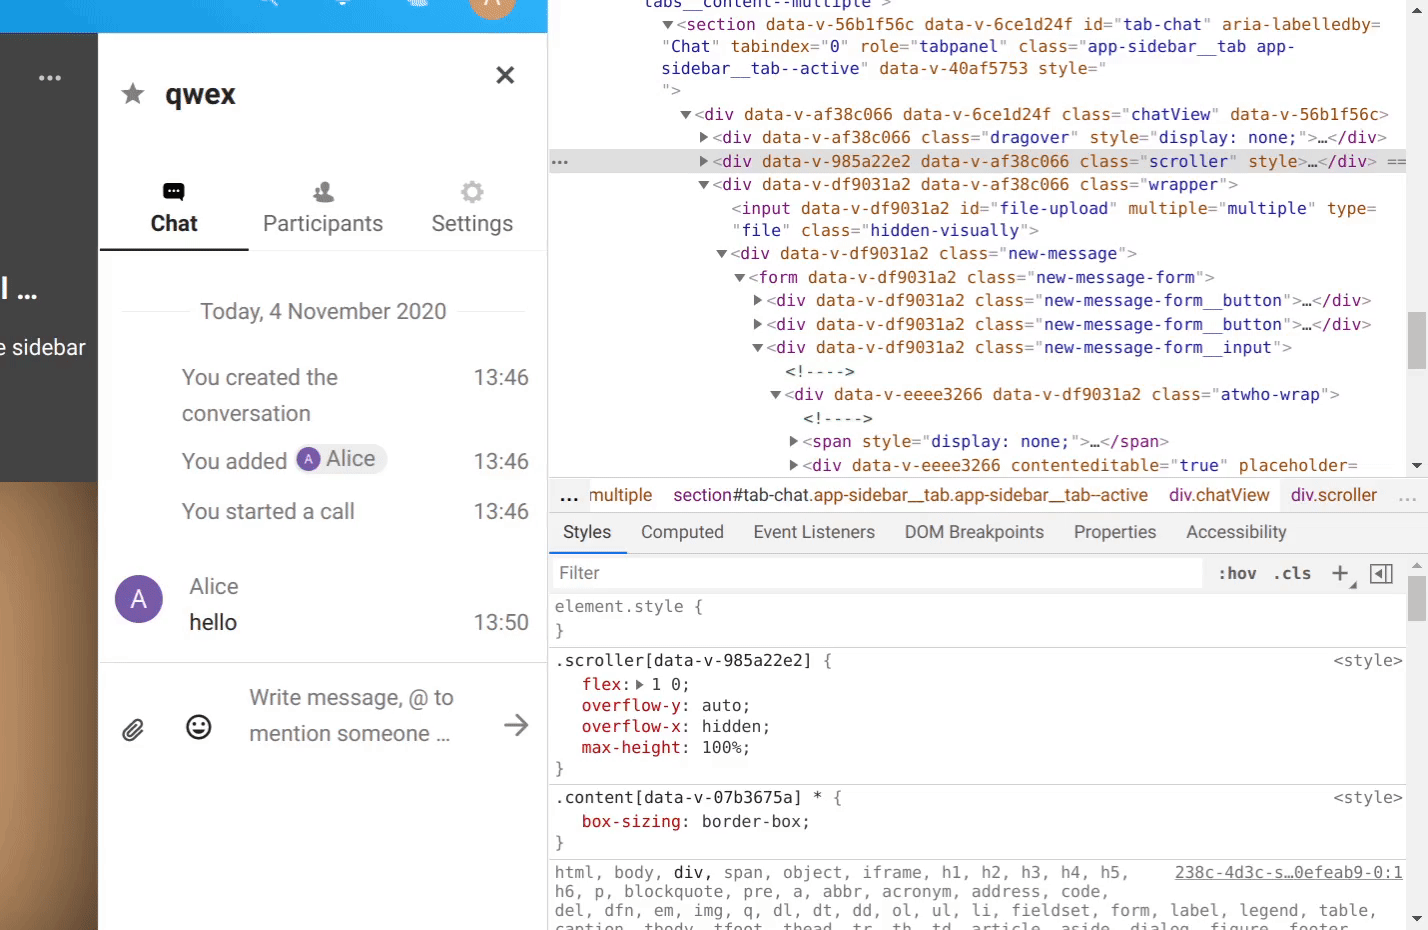Expand the first new-message-form__button div

tap(758, 301)
